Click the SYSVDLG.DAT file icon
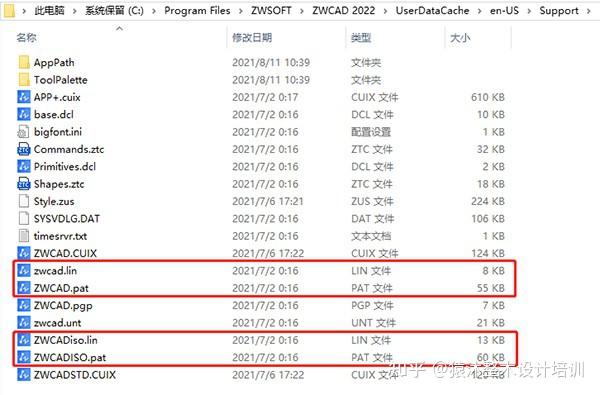600x395 pixels. pos(24,218)
